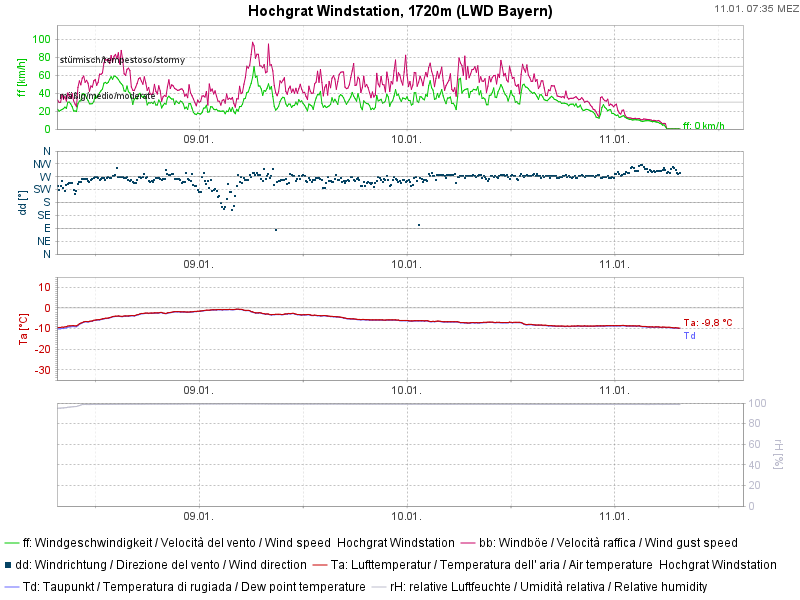The height and width of the screenshot is (600, 800).
Task: Click the 'dd [°]' wind direction axis title
Action: pyautogui.click(x=22, y=202)
